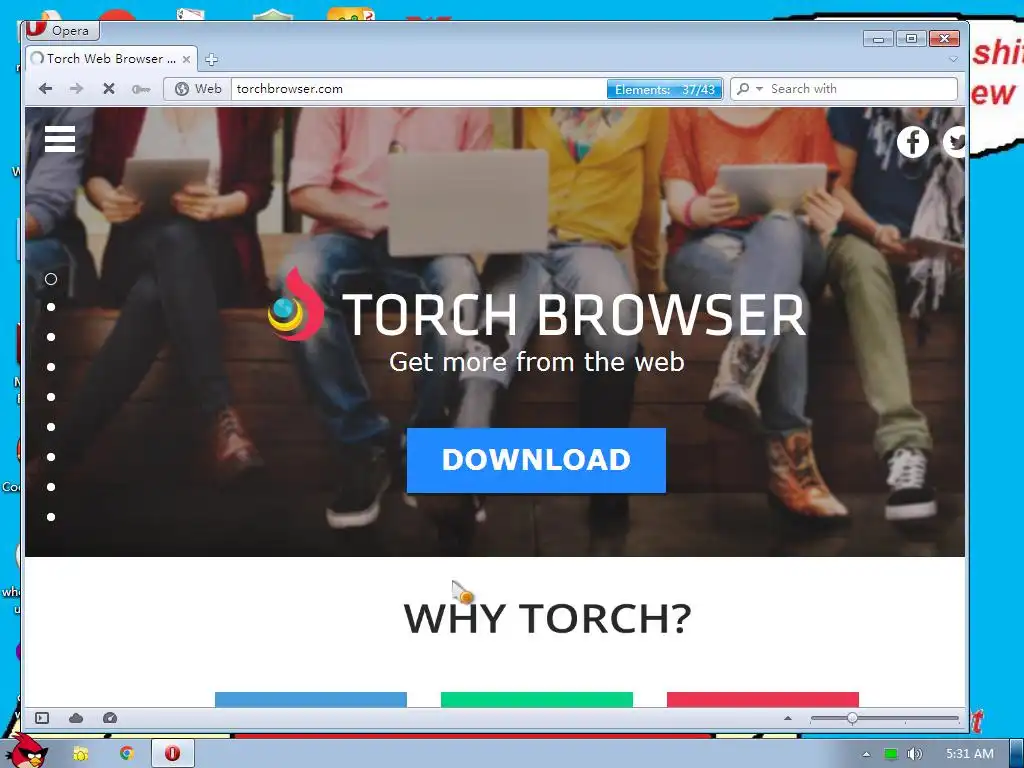The height and width of the screenshot is (768, 1024).
Task: Click the Elements 37/43 loading progress bar
Action: tap(664, 89)
